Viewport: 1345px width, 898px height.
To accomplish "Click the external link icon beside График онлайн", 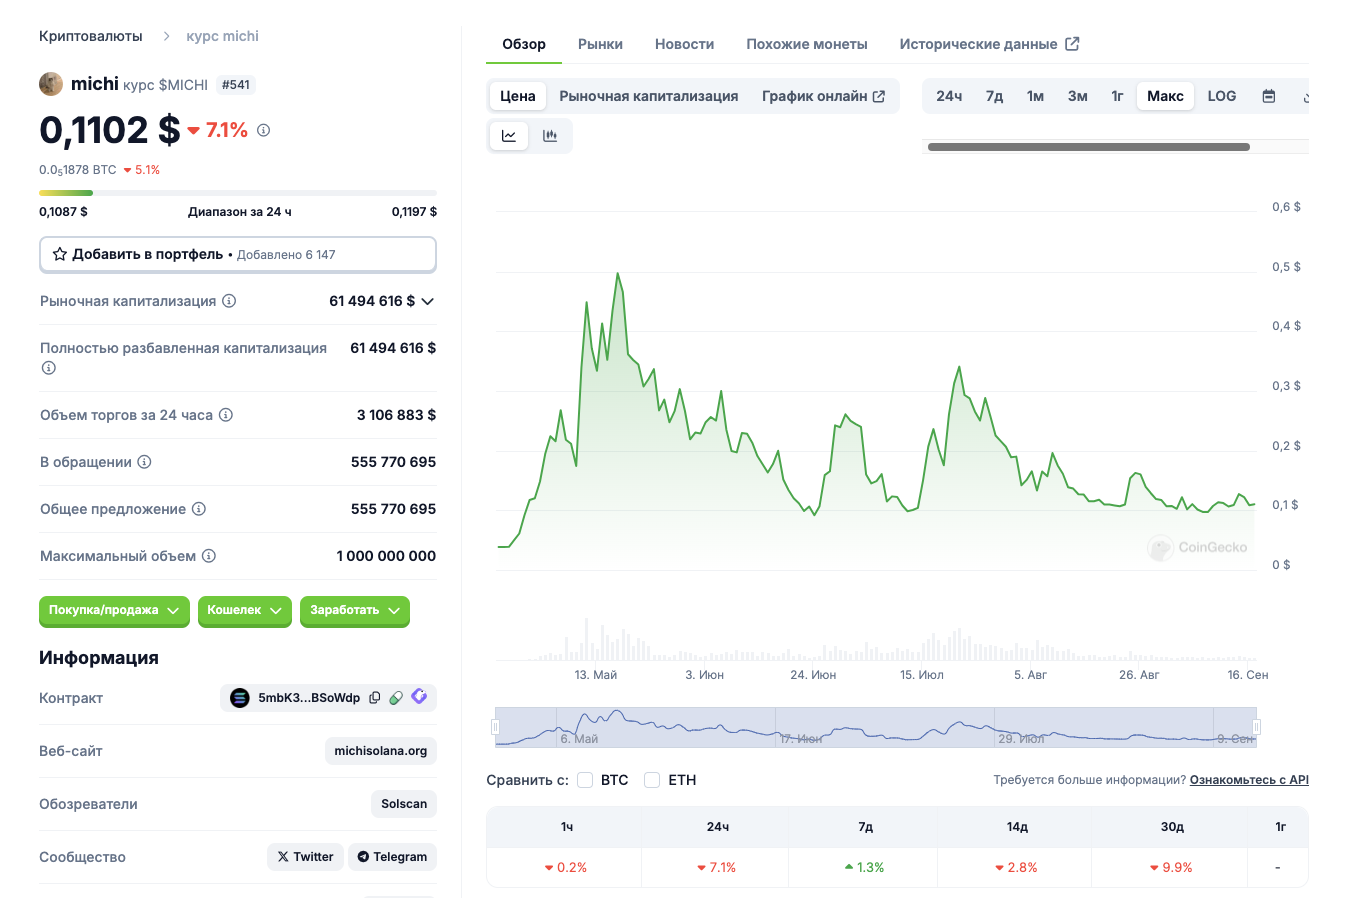I will coord(879,96).
